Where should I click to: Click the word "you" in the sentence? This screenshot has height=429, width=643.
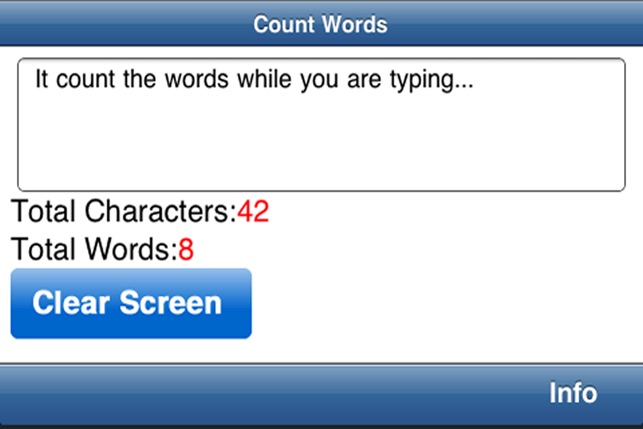point(319,80)
